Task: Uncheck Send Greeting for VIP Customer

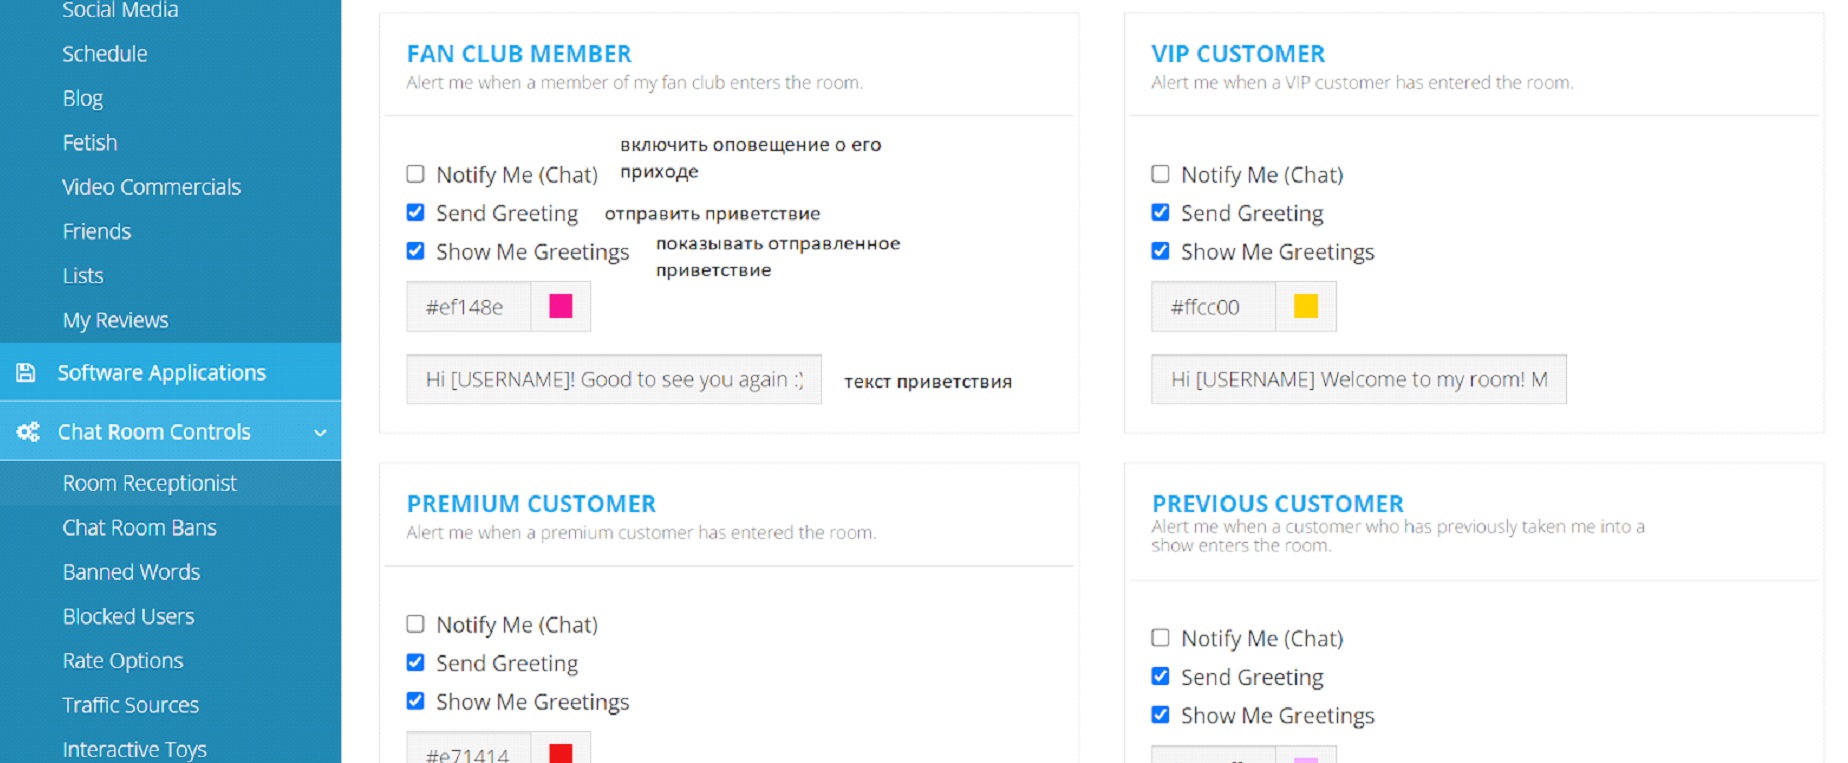Action: point(1160,213)
